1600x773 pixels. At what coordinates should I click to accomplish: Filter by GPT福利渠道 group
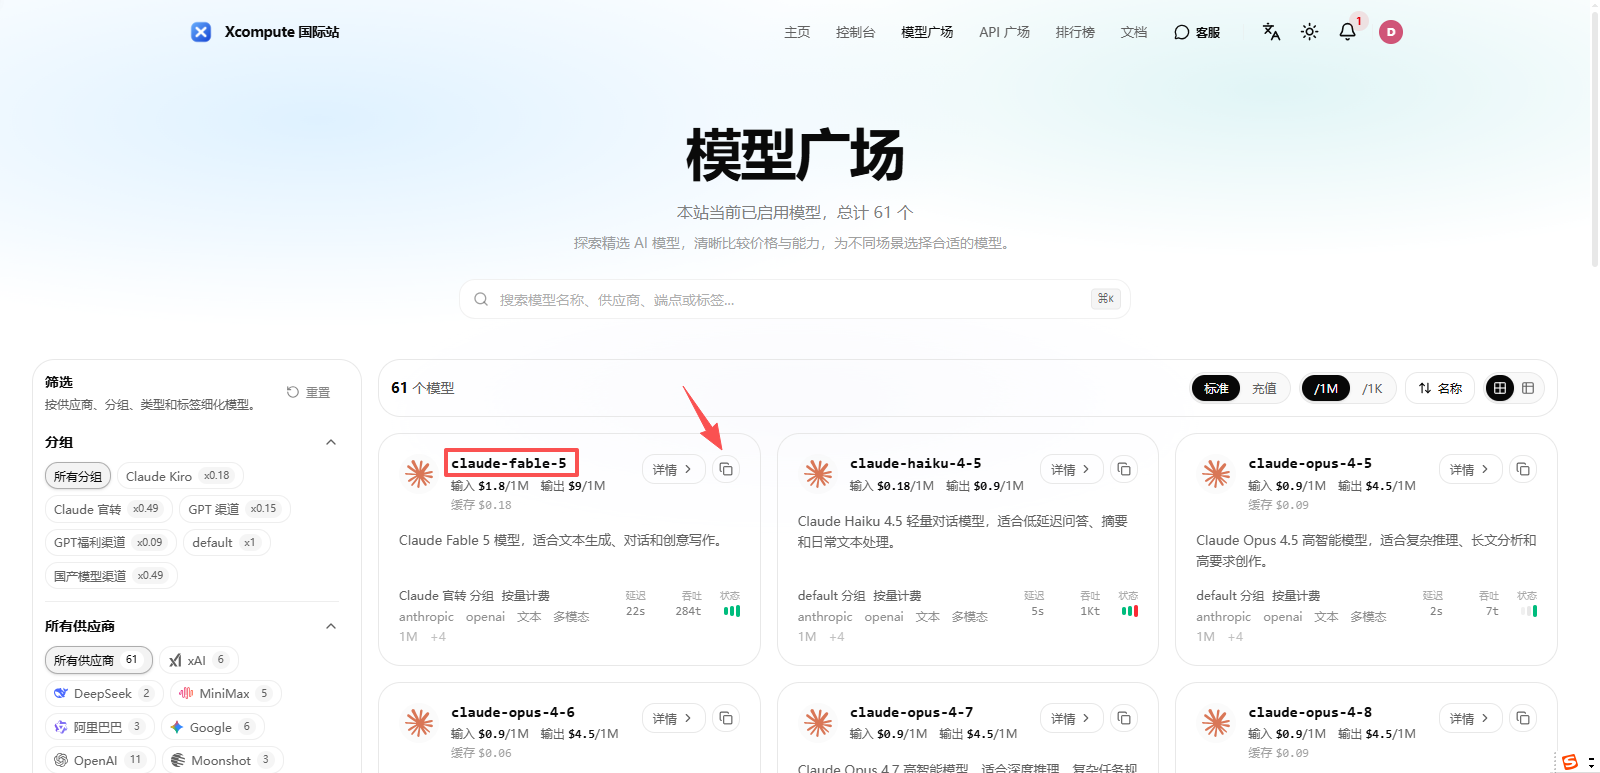(x=110, y=542)
